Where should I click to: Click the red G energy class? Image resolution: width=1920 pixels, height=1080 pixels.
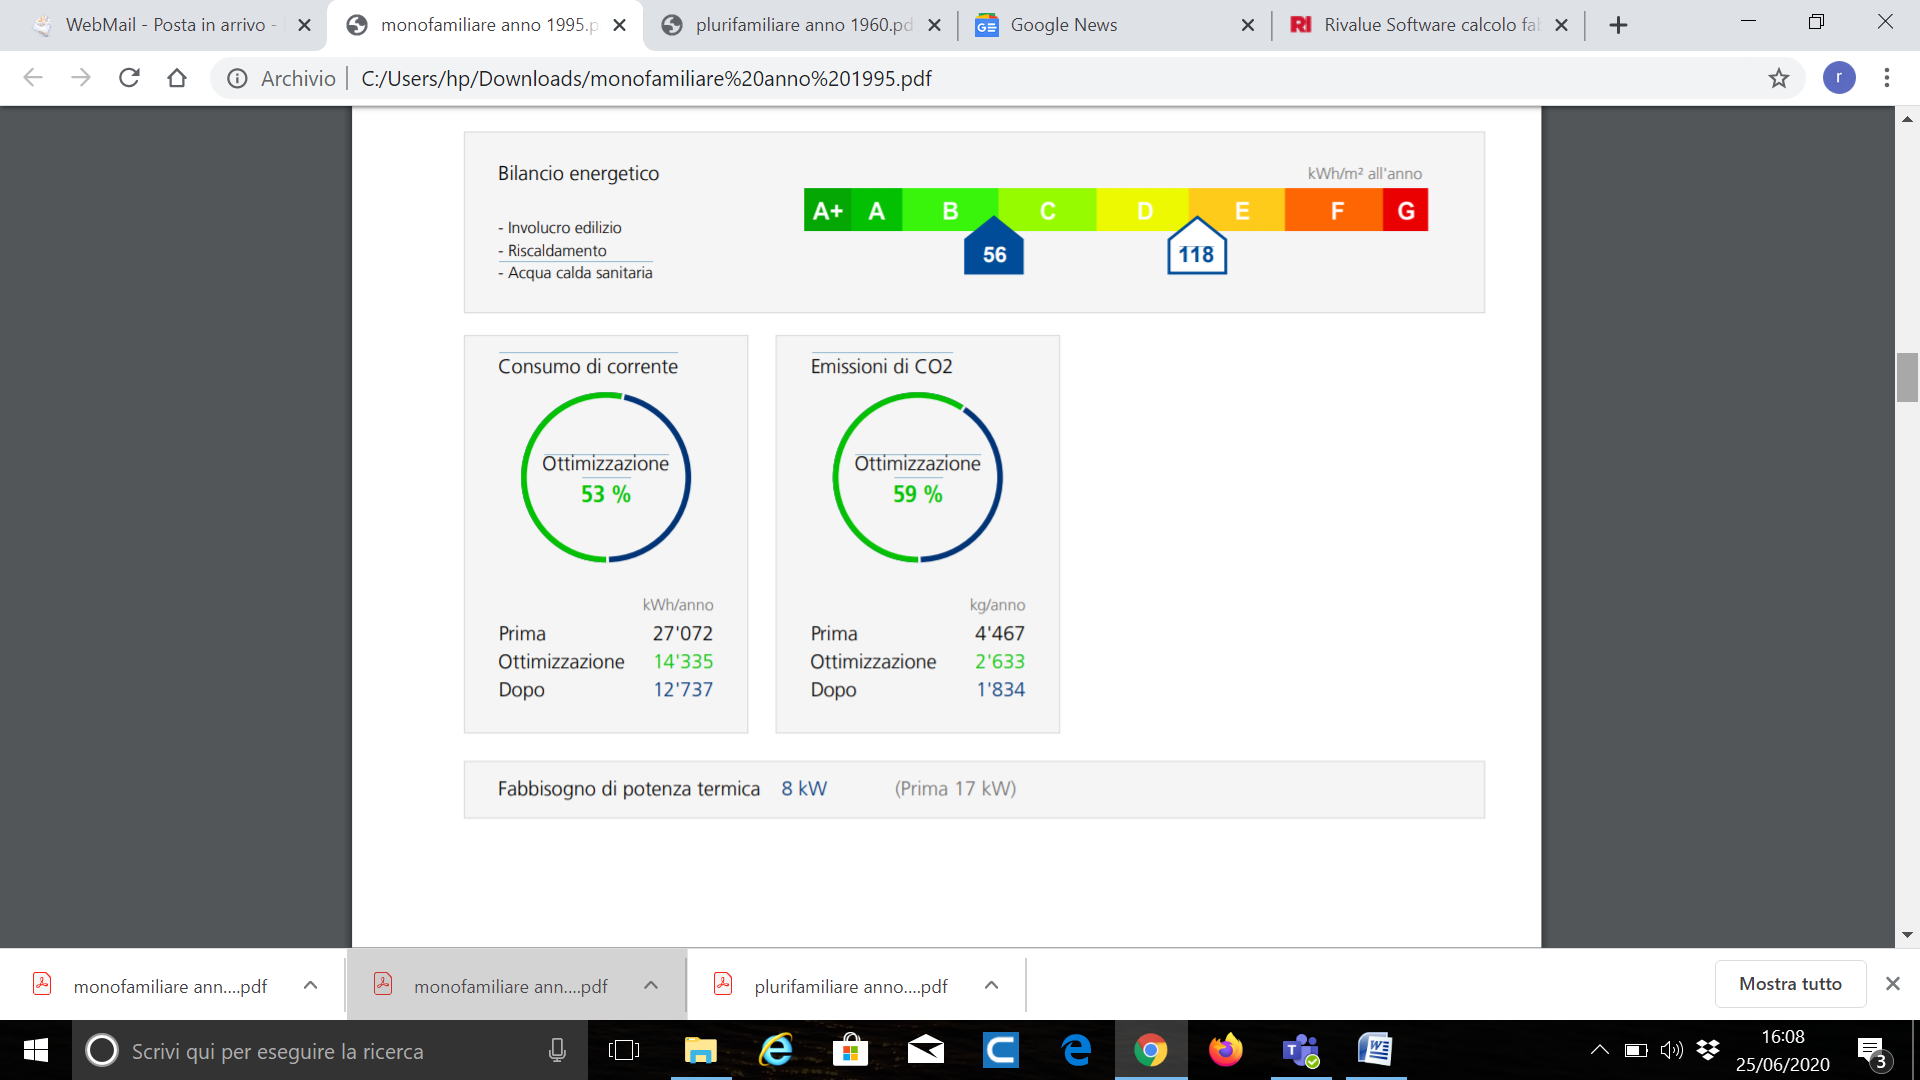pyautogui.click(x=1405, y=211)
